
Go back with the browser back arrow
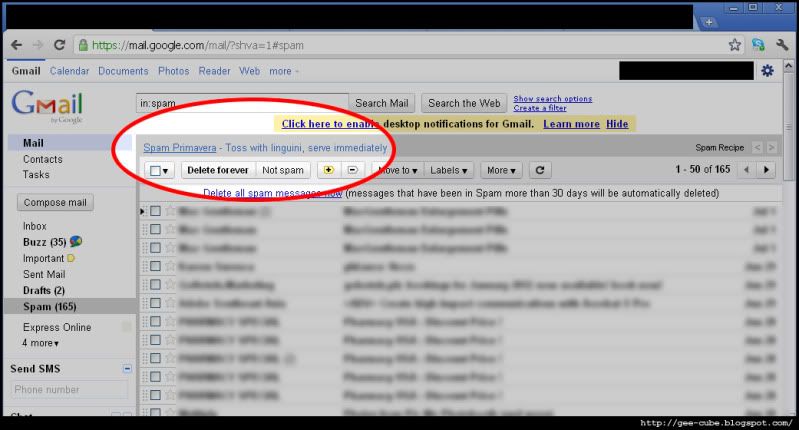click(x=16, y=45)
